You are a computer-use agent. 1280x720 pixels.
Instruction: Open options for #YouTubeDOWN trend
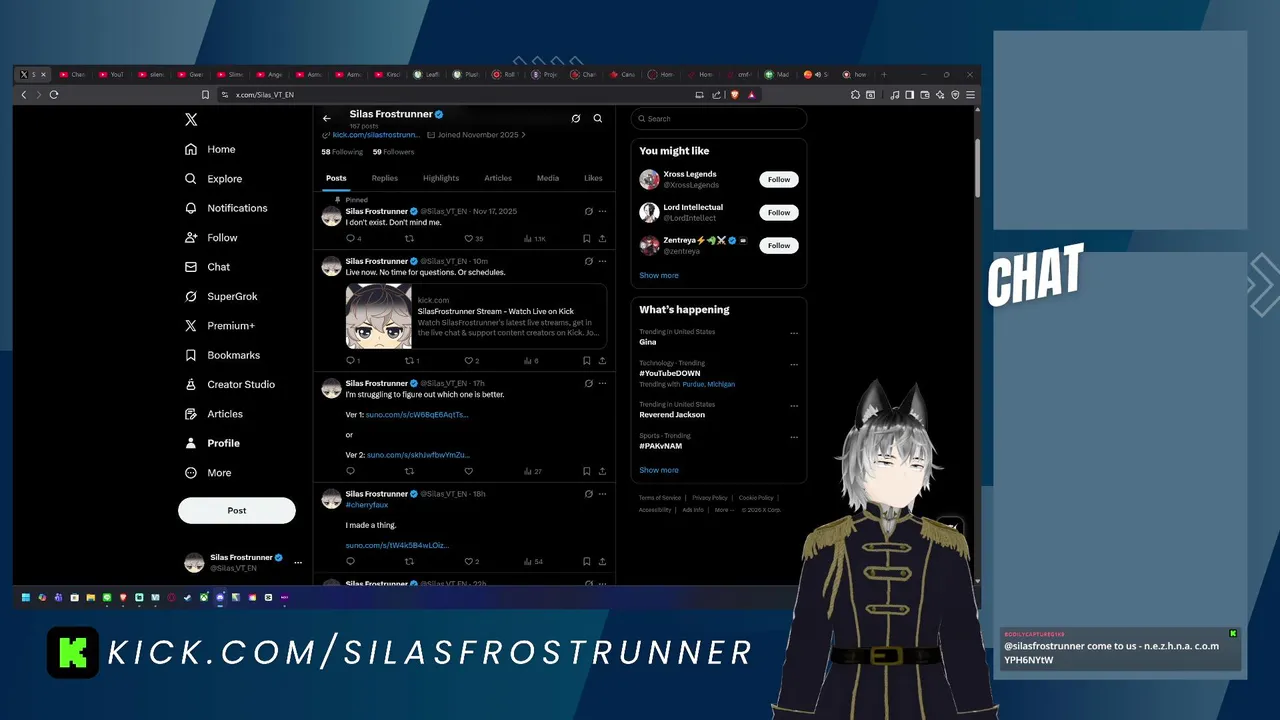point(794,365)
